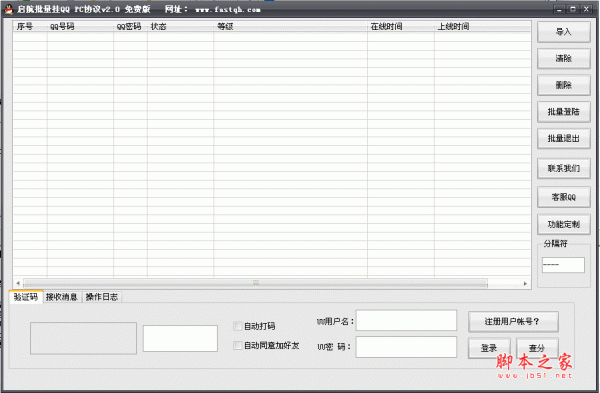600x393 pixels.
Task: Click the horizontal scrollbar left arrow
Action: (x=18, y=284)
